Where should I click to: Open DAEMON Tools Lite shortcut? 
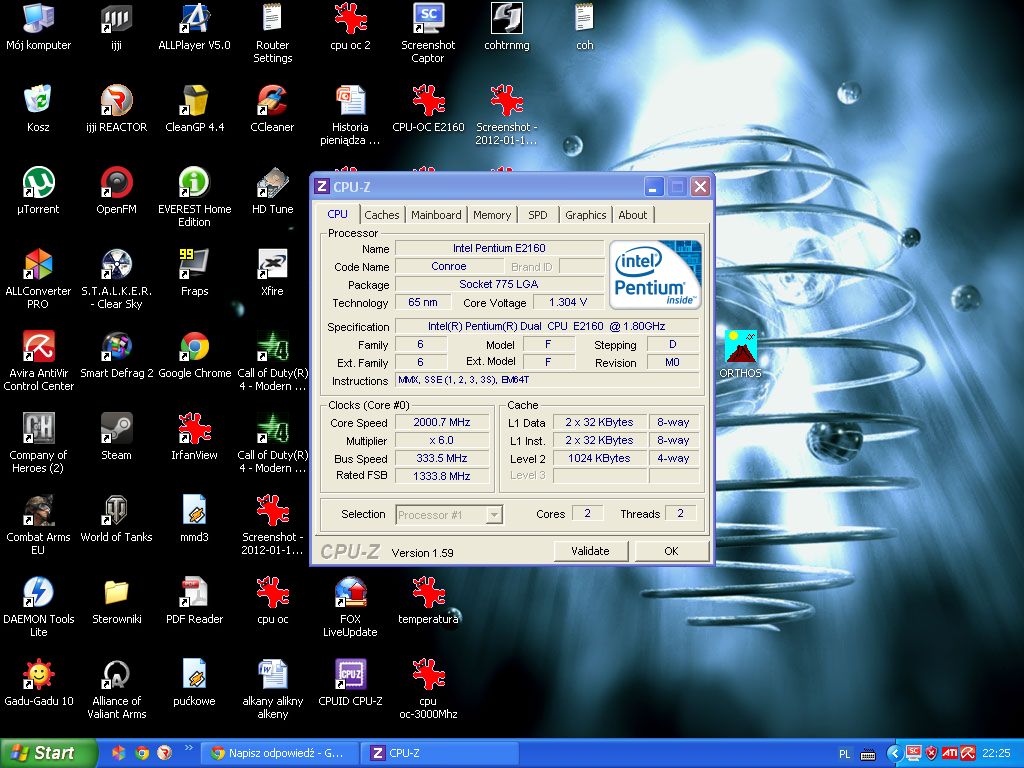(38, 594)
